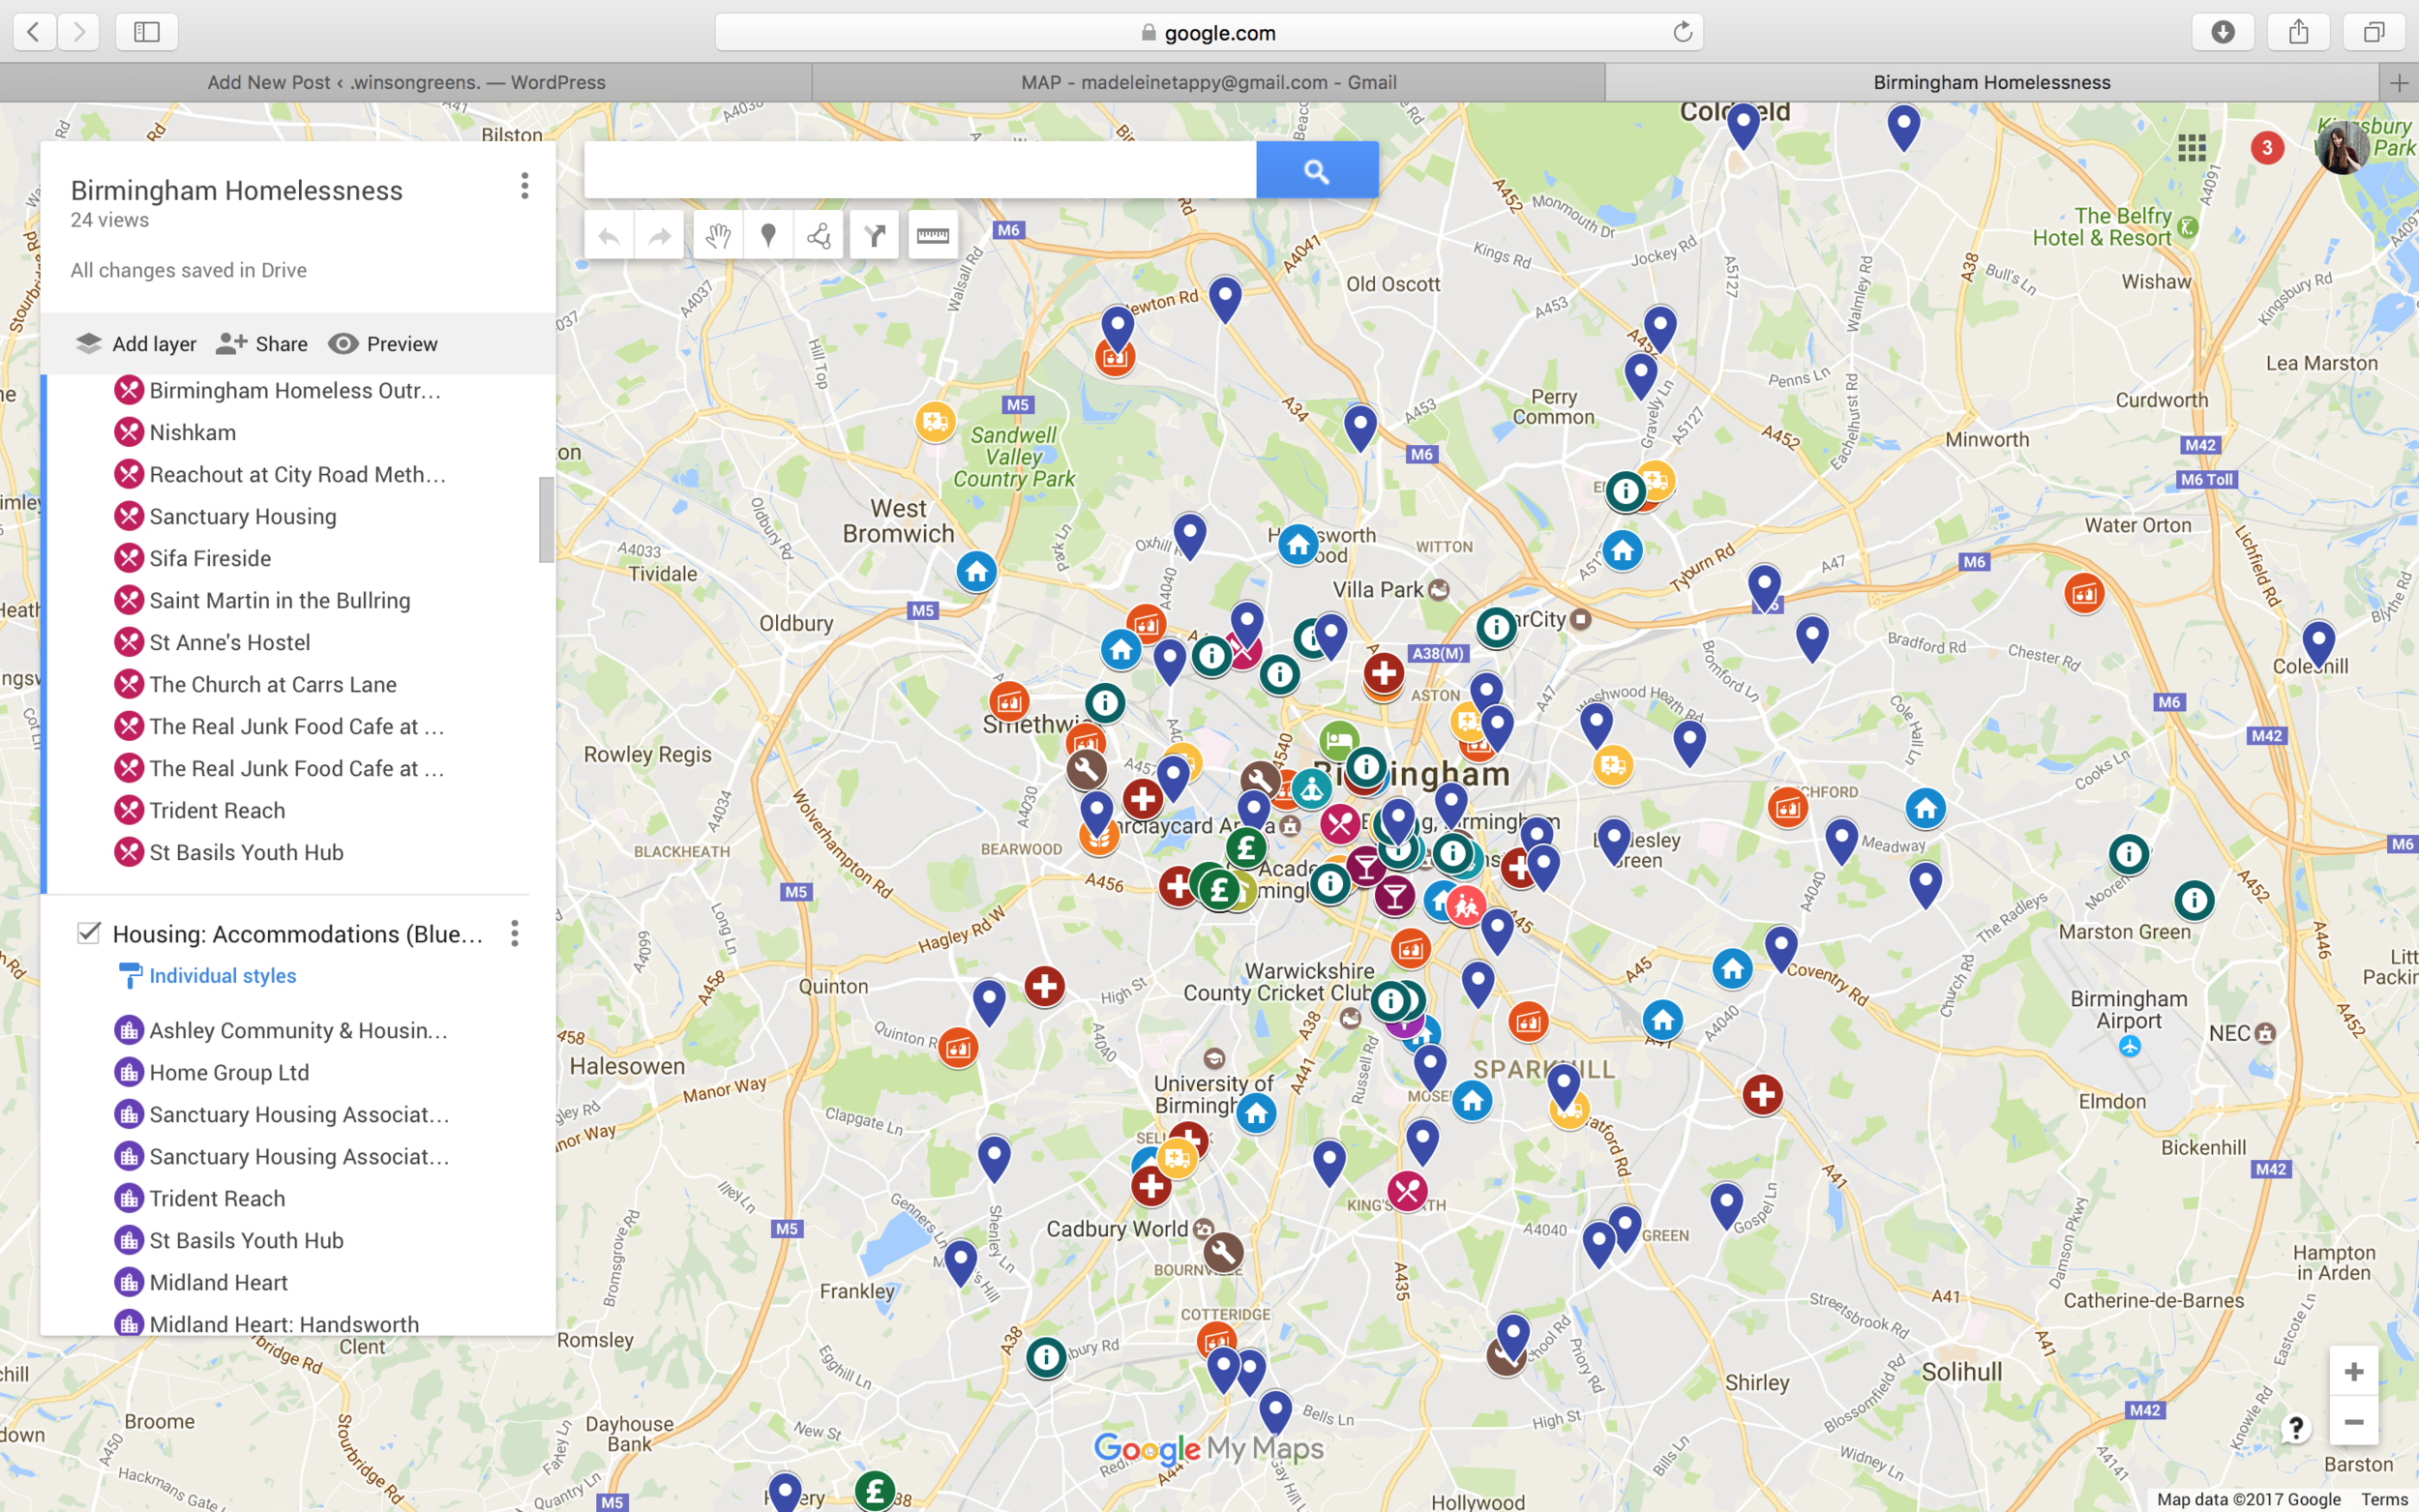Switch to the MAP Gmail tab
The width and height of the screenshot is (2419, 1512).
click(x=1208, y=83)
